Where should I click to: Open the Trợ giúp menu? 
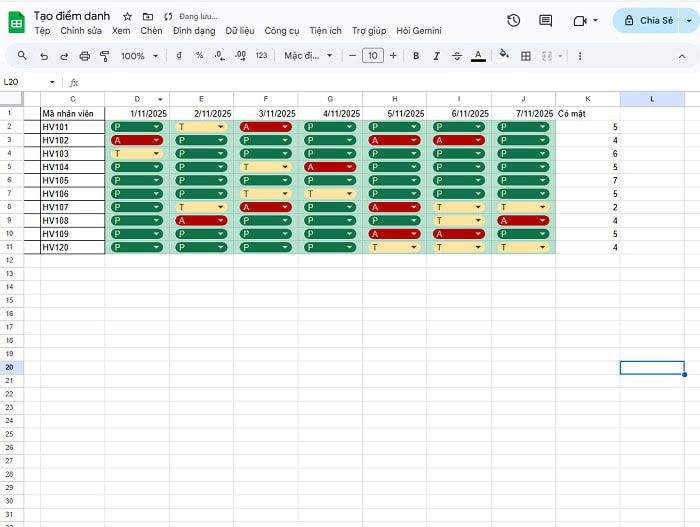point(369,31)
